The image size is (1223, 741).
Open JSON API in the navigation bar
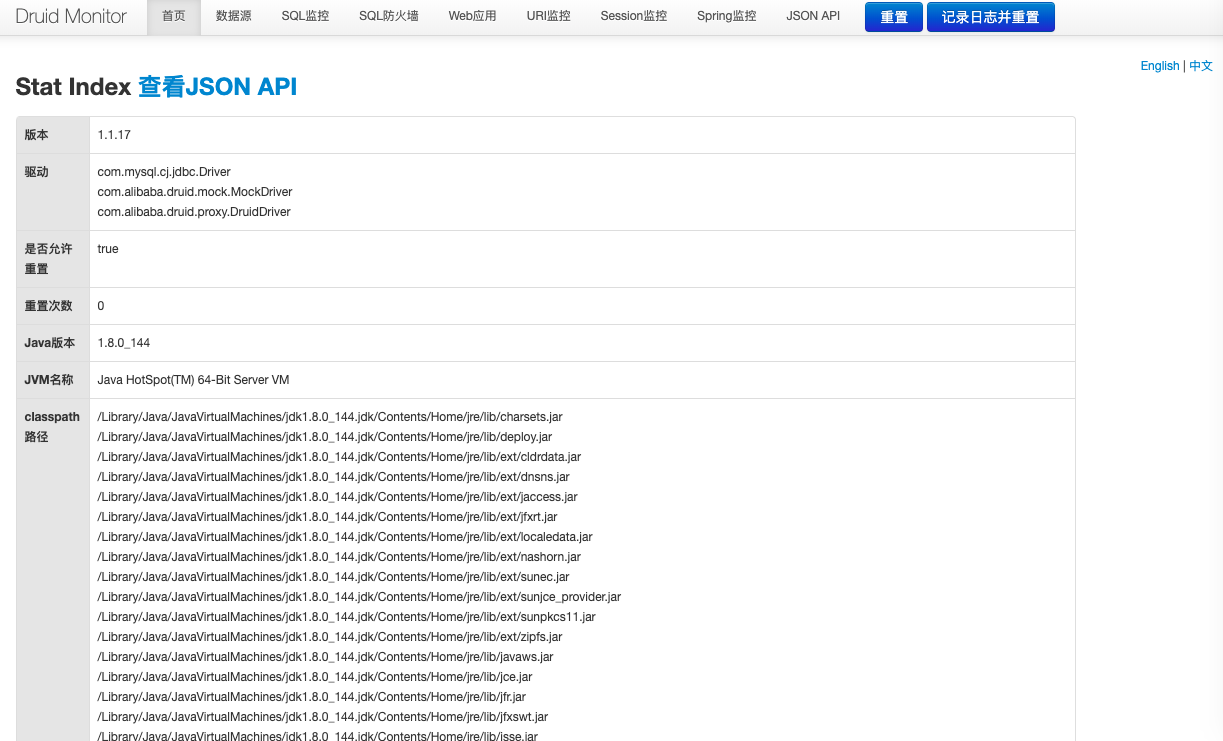click(x=813, y=17)
